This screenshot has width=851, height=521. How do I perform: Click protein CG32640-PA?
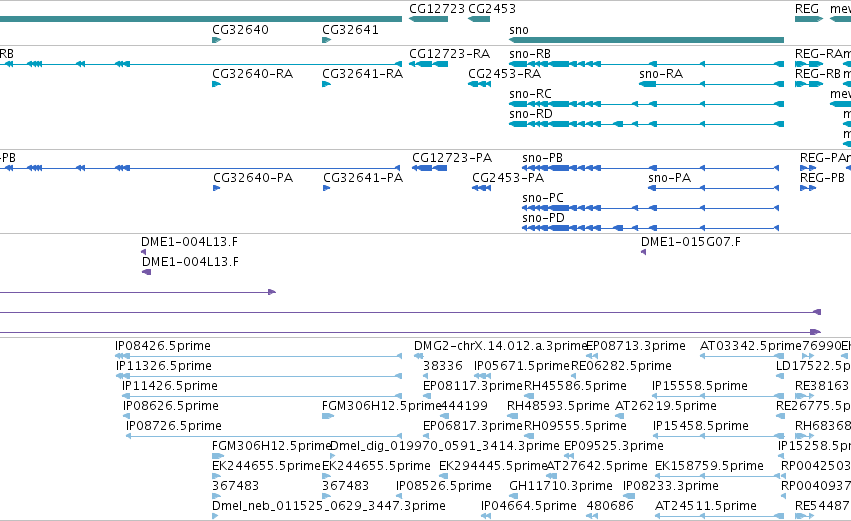(253, 178)
